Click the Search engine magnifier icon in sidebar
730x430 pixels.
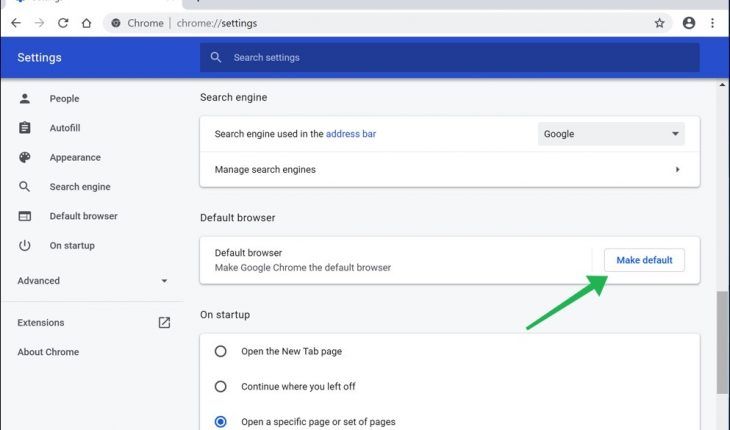click(x=25, y=187)
